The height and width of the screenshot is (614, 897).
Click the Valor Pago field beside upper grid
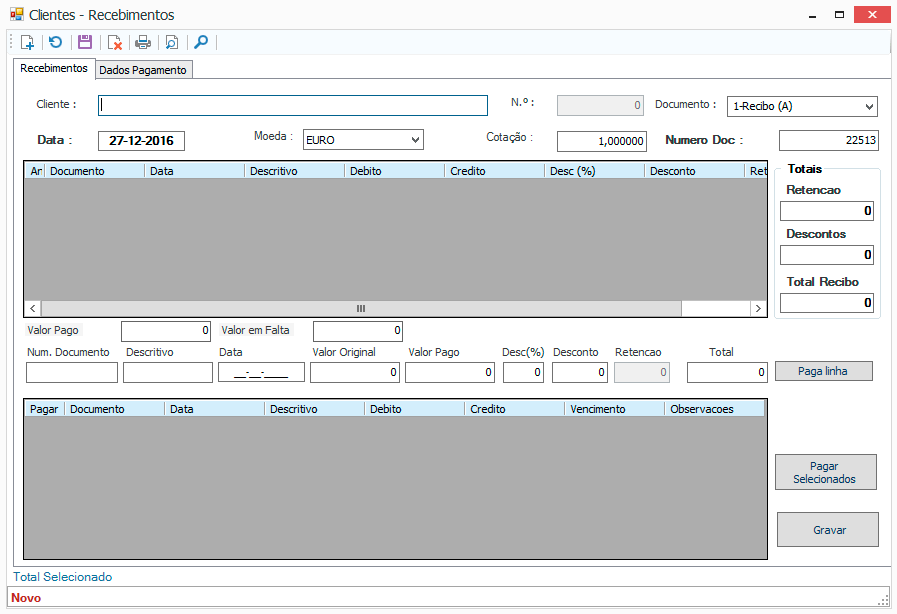pos(166,331)
